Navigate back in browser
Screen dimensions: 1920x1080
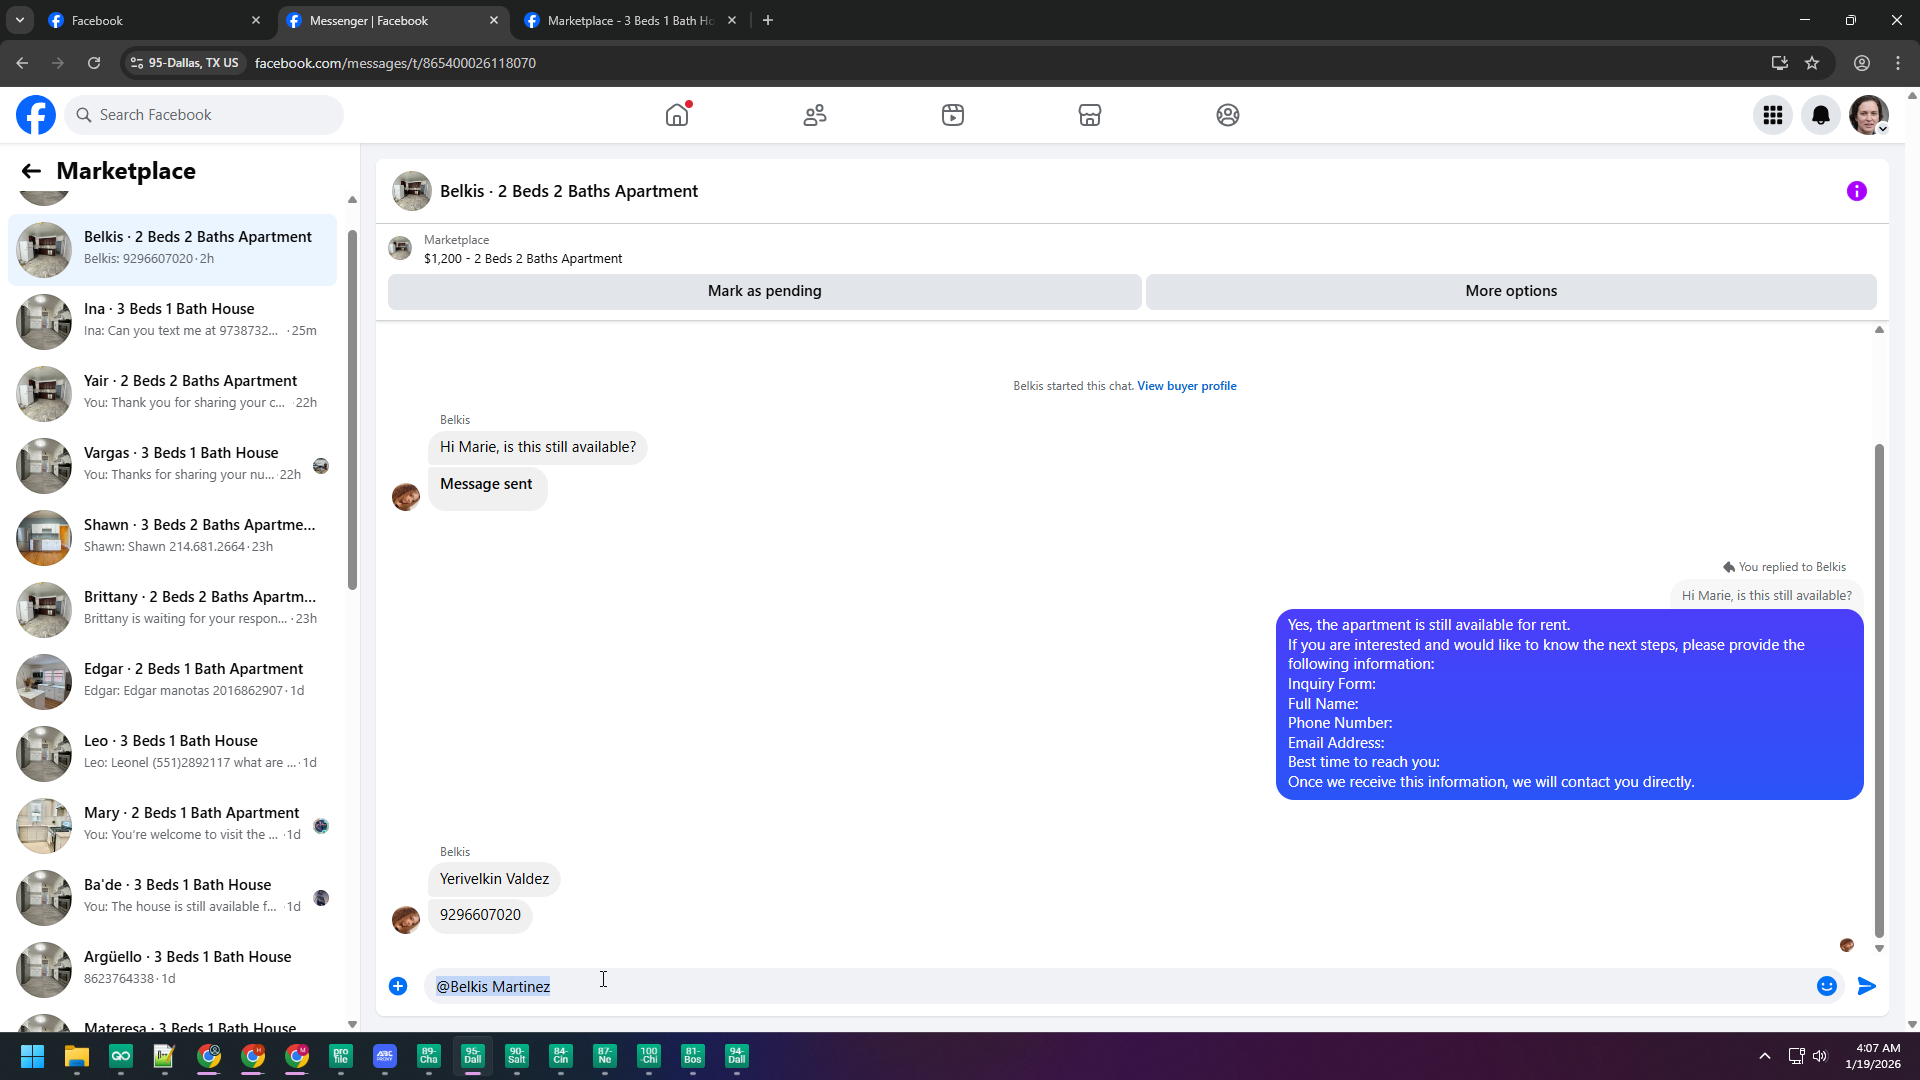(22, 63)
